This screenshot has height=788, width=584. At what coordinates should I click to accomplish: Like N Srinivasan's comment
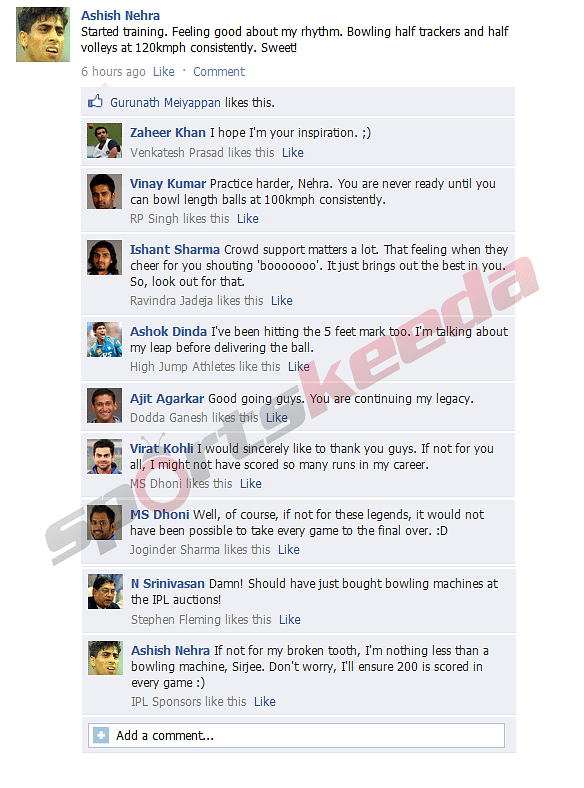coord(290,620)
